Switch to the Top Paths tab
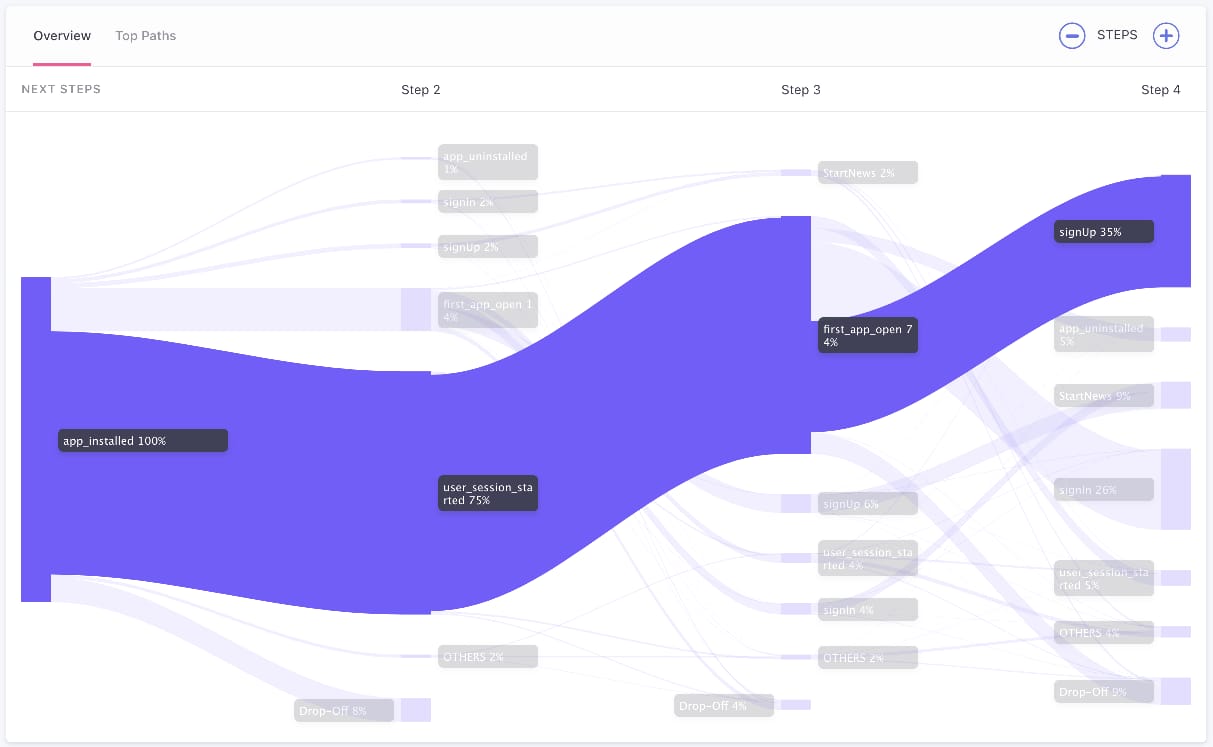Screen dimensions: 1213x747 pyautogui.click(x=145, y=36)
